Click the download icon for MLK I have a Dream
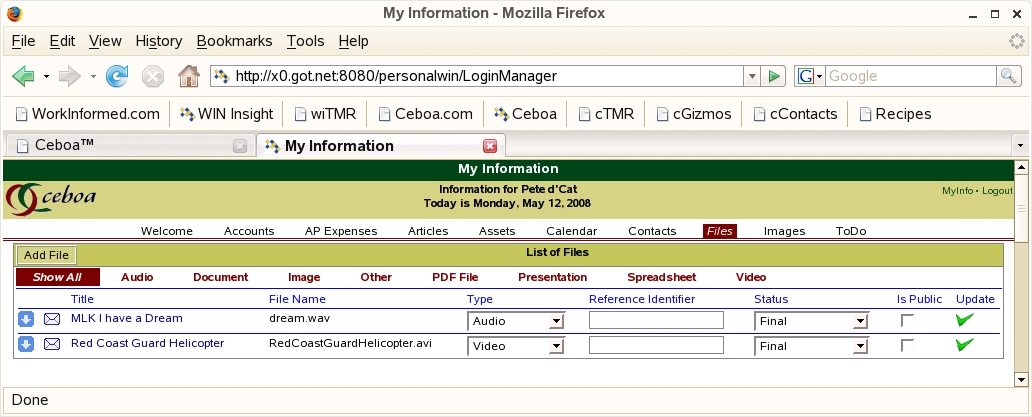1032x417 pixels. pyautogui.click(x=26, y=320)
